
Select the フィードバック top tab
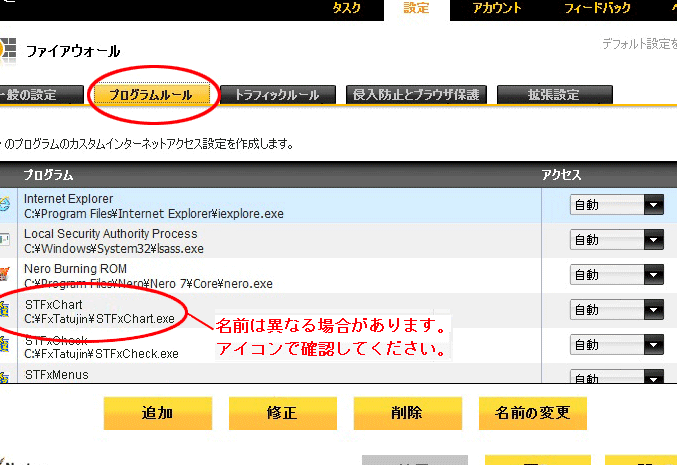point(597,8)
